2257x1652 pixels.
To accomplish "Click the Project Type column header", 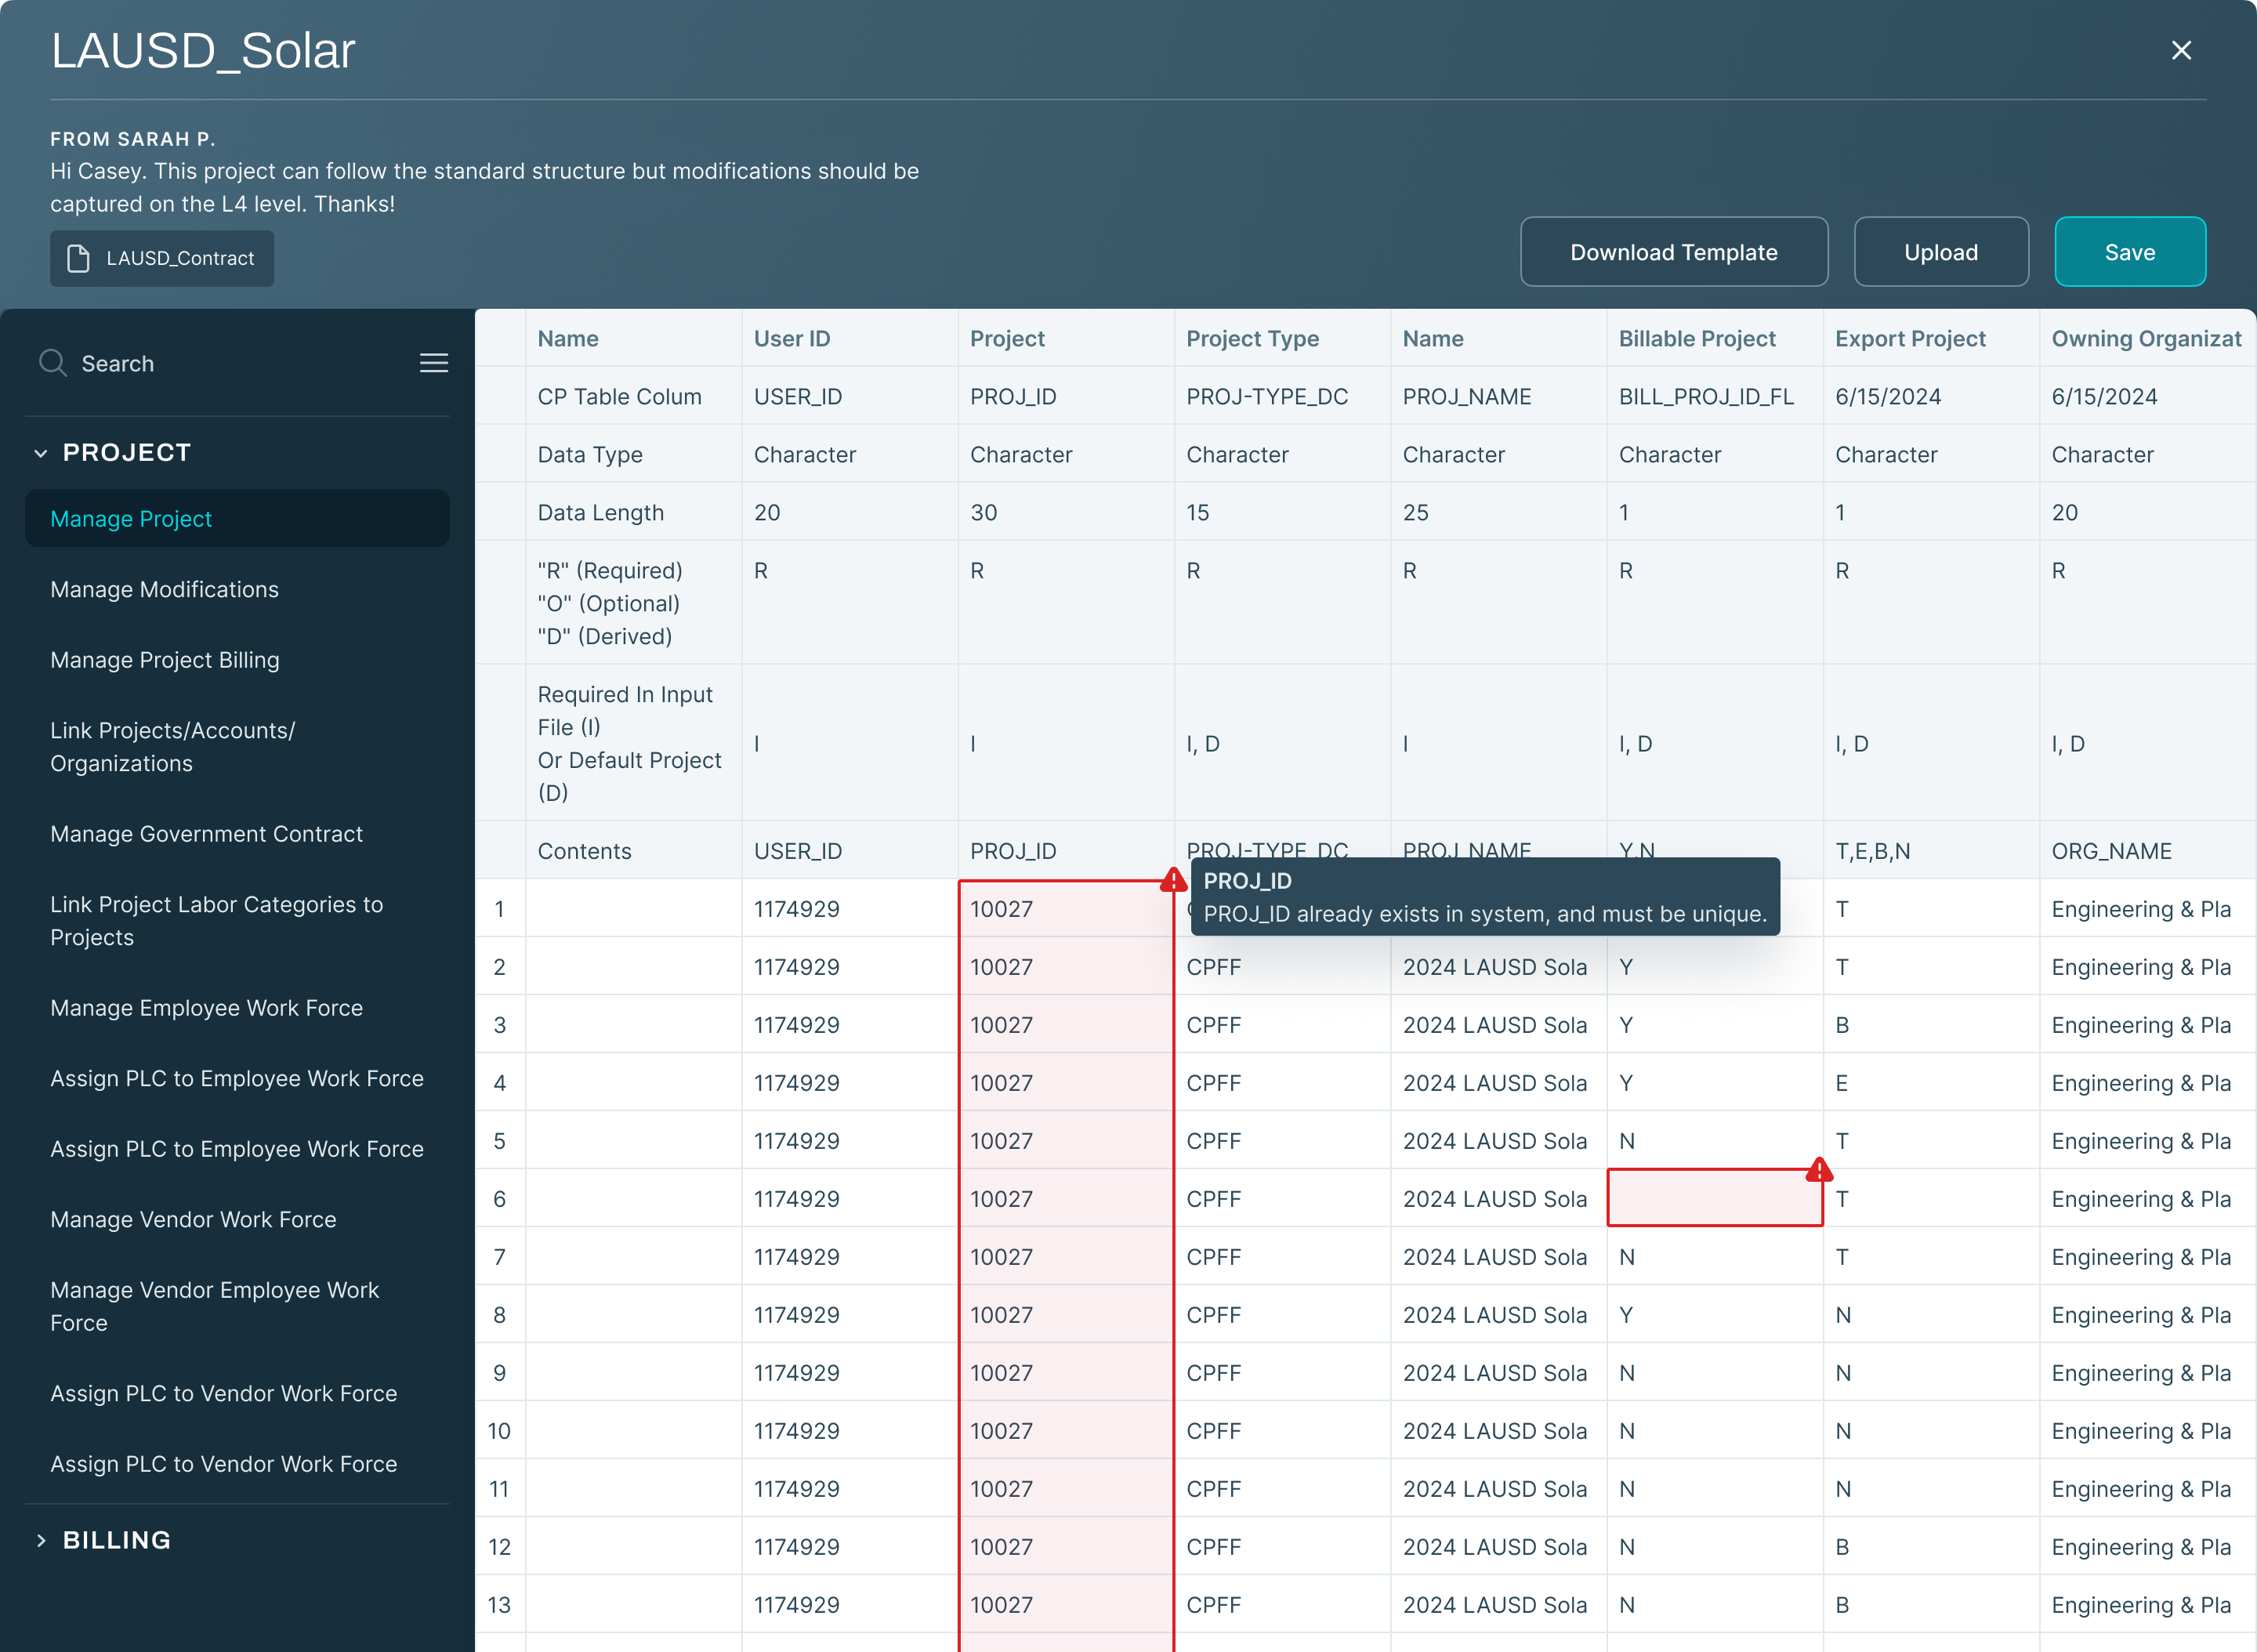I will (1252, 338).
